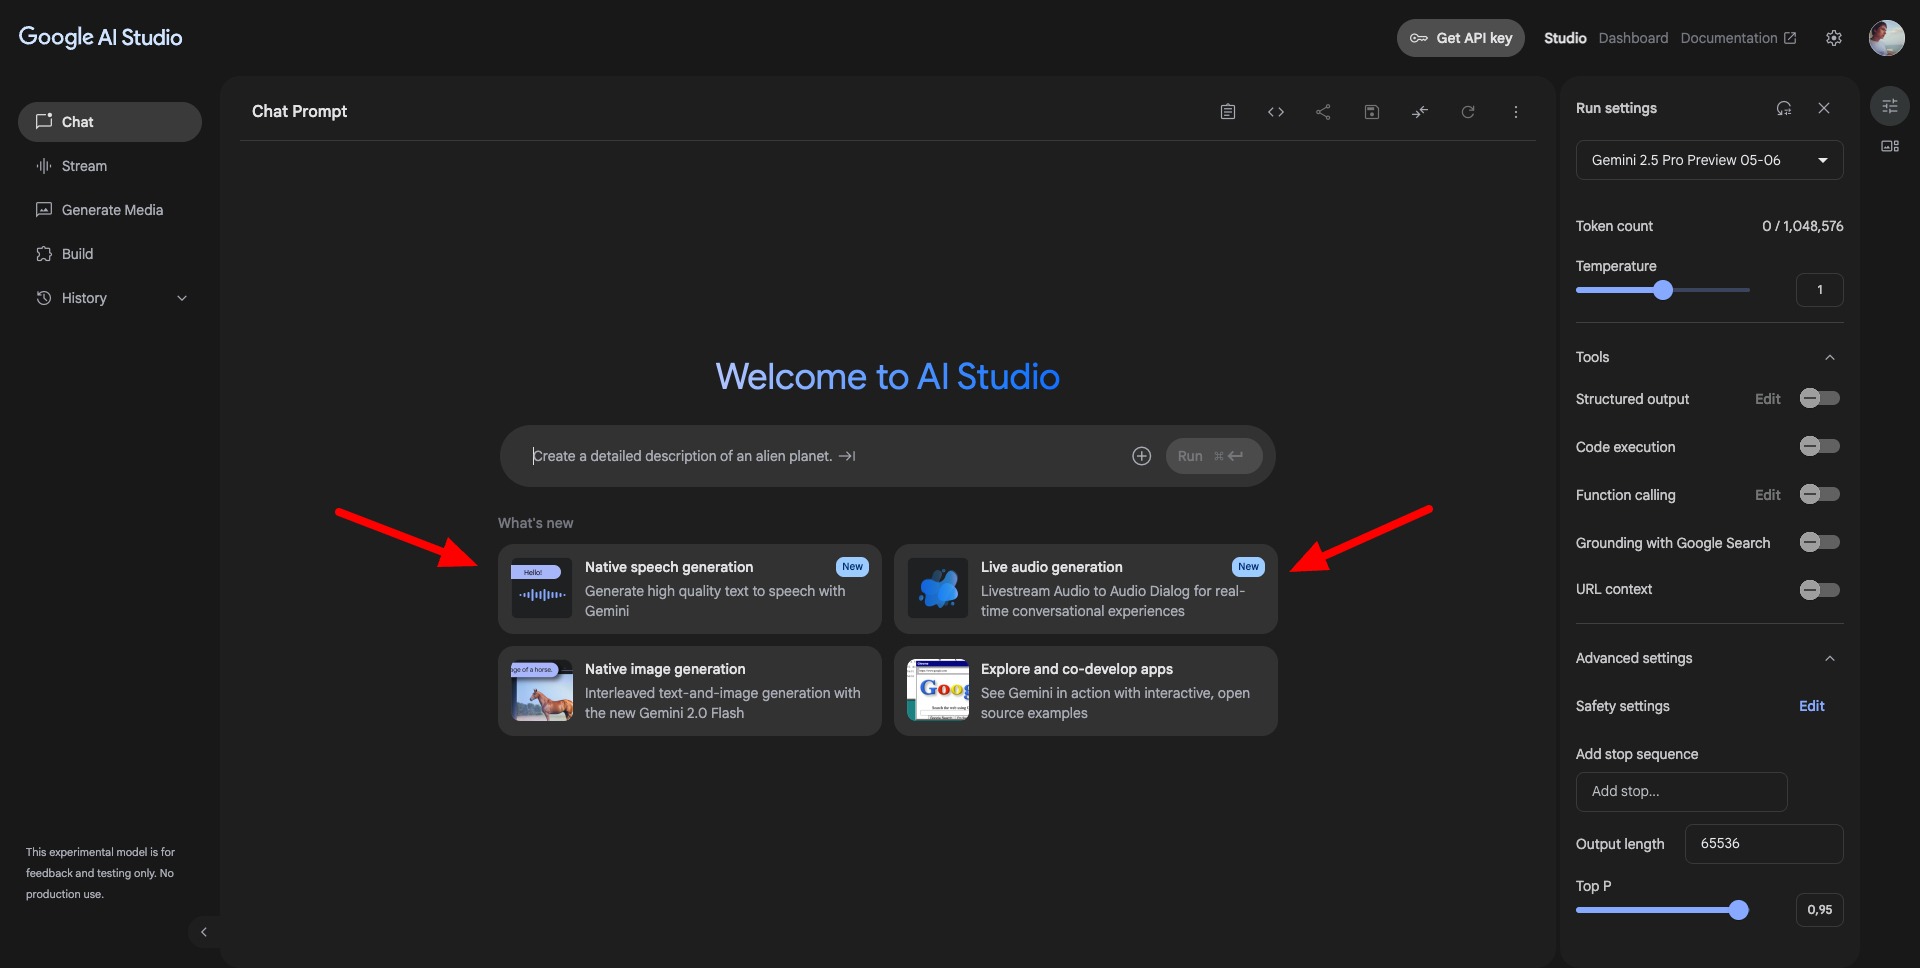Open the Live audio generation card title
This screenshot has height=968, width=1920.
click(x=1051, y=567)
